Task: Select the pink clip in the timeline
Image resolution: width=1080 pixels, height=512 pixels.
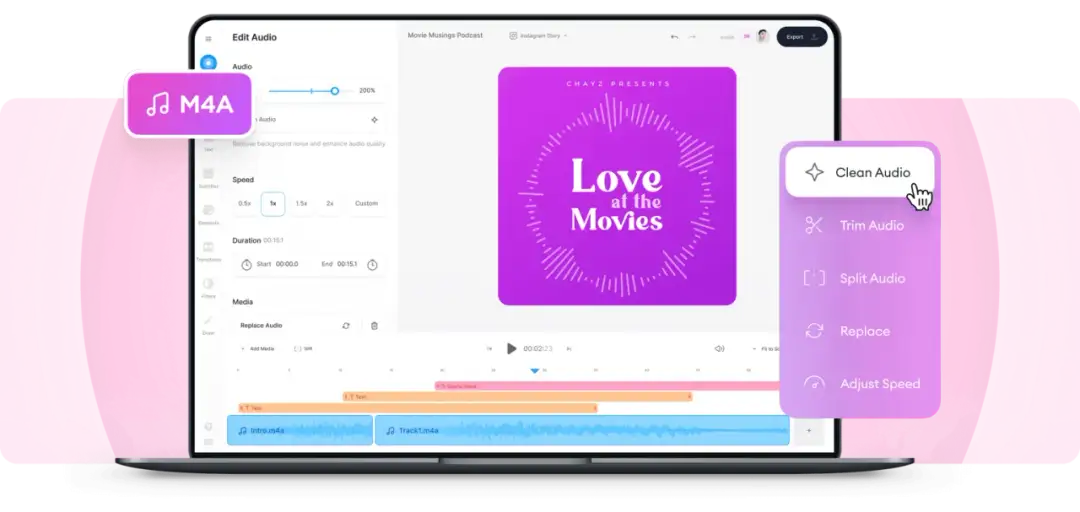Action: coord(607,386)
